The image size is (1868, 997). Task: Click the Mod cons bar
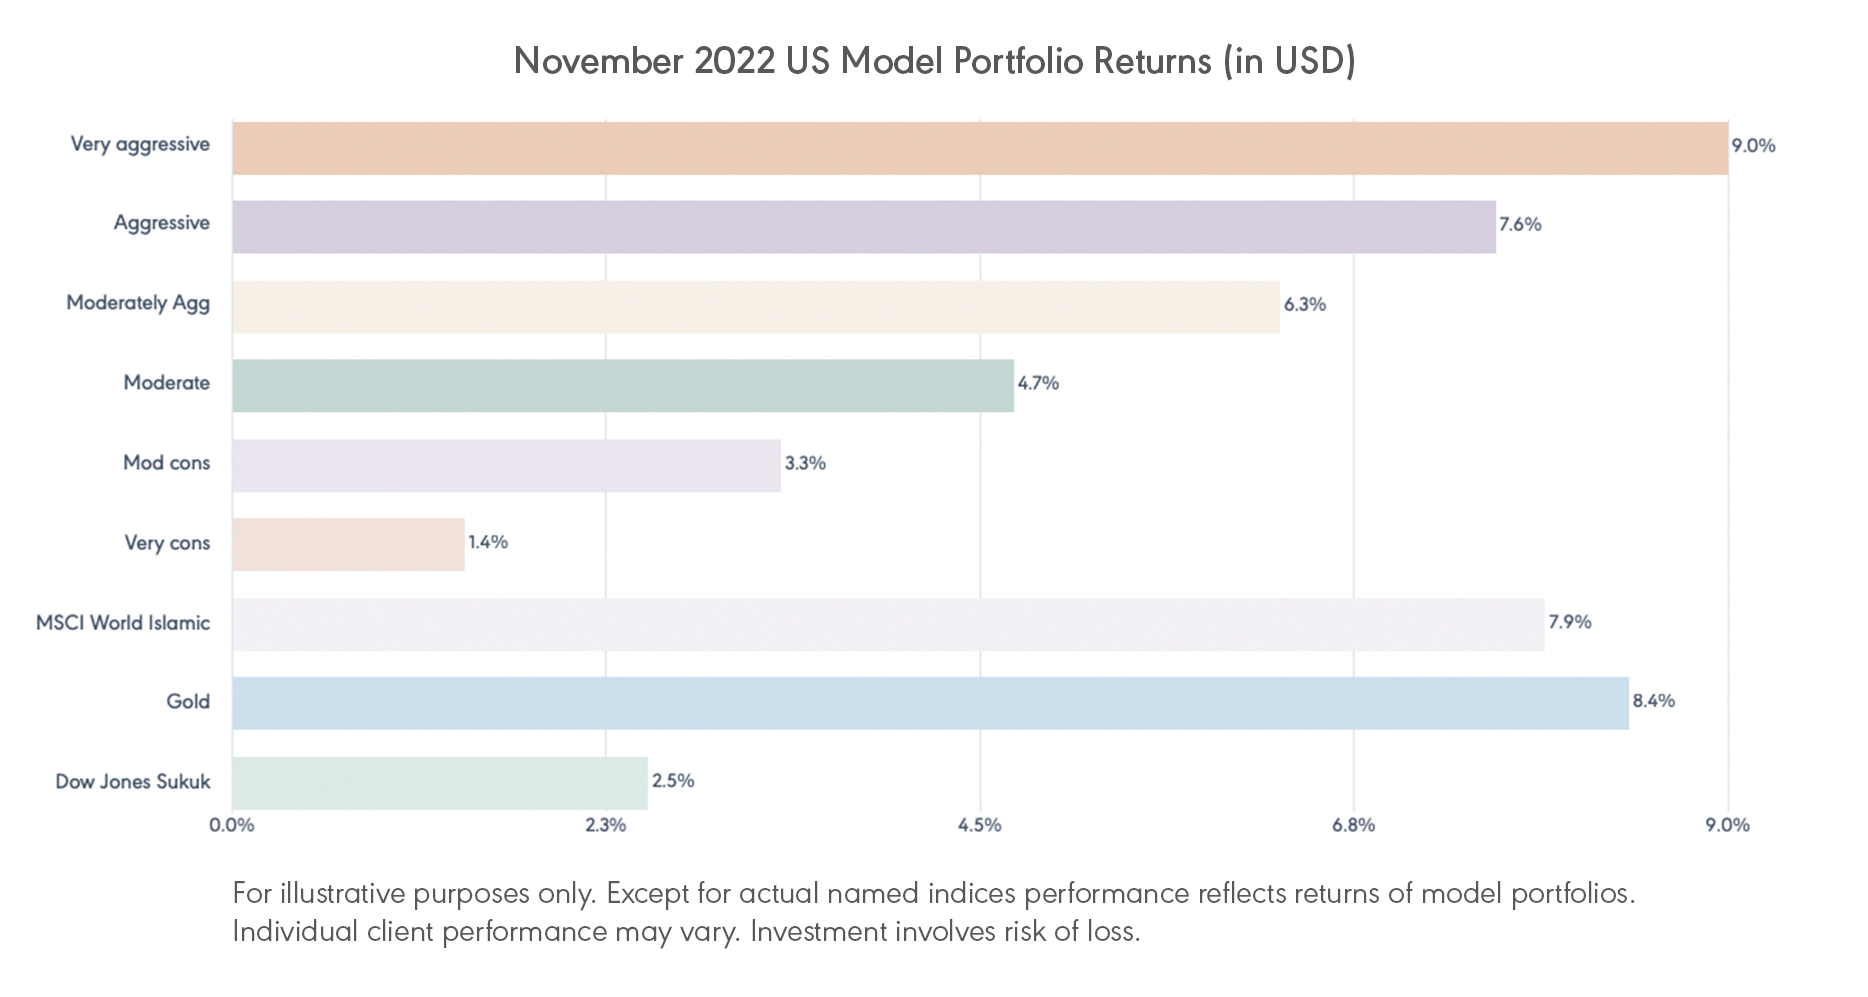coord(506,465)
